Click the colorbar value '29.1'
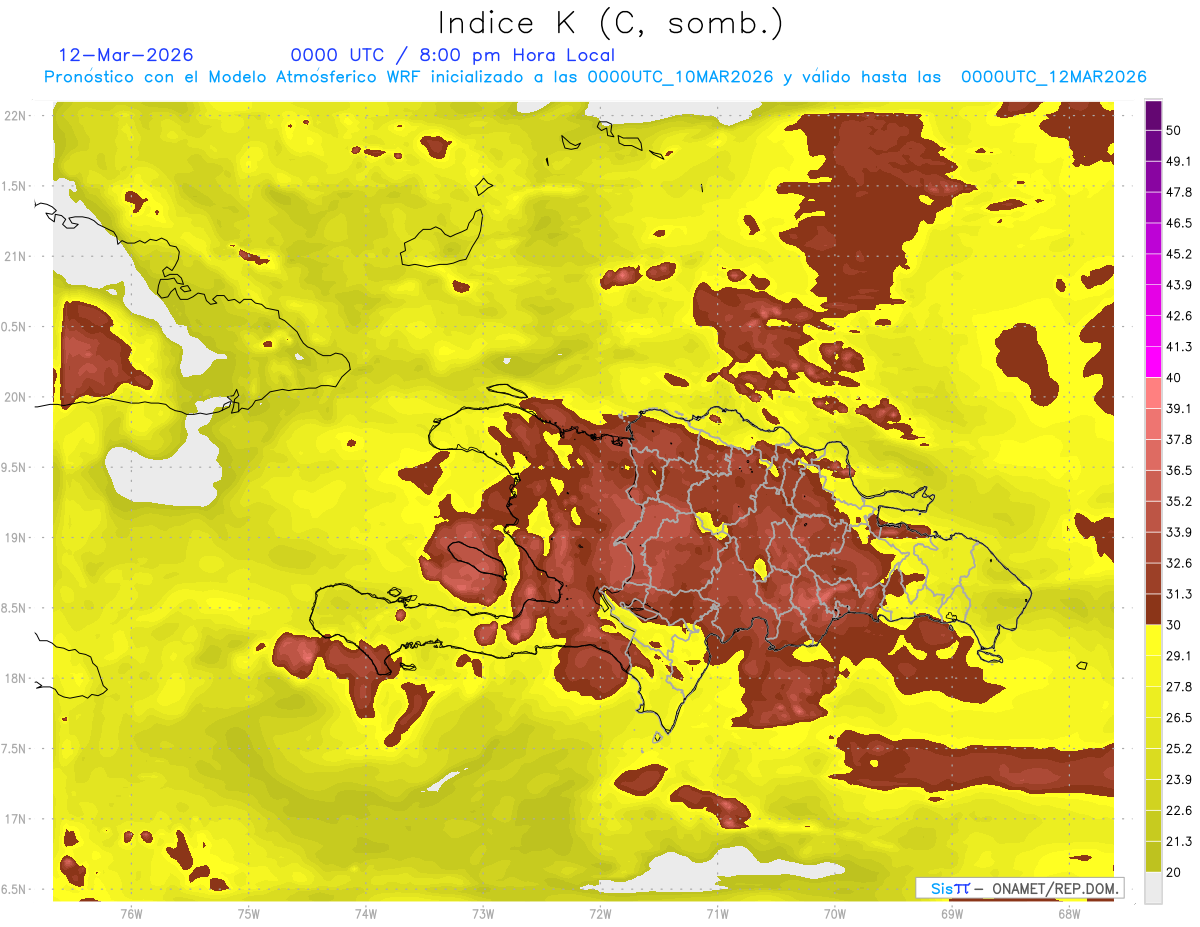The image size is (1200, 927). pos(1179,656)
